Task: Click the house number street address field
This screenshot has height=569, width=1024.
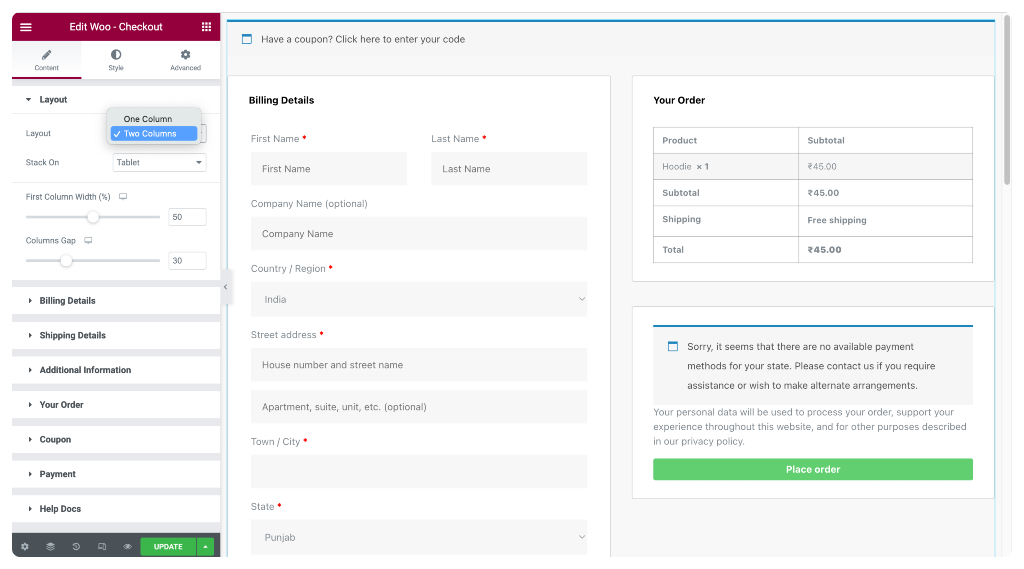Action: click(x=419, y=365)
